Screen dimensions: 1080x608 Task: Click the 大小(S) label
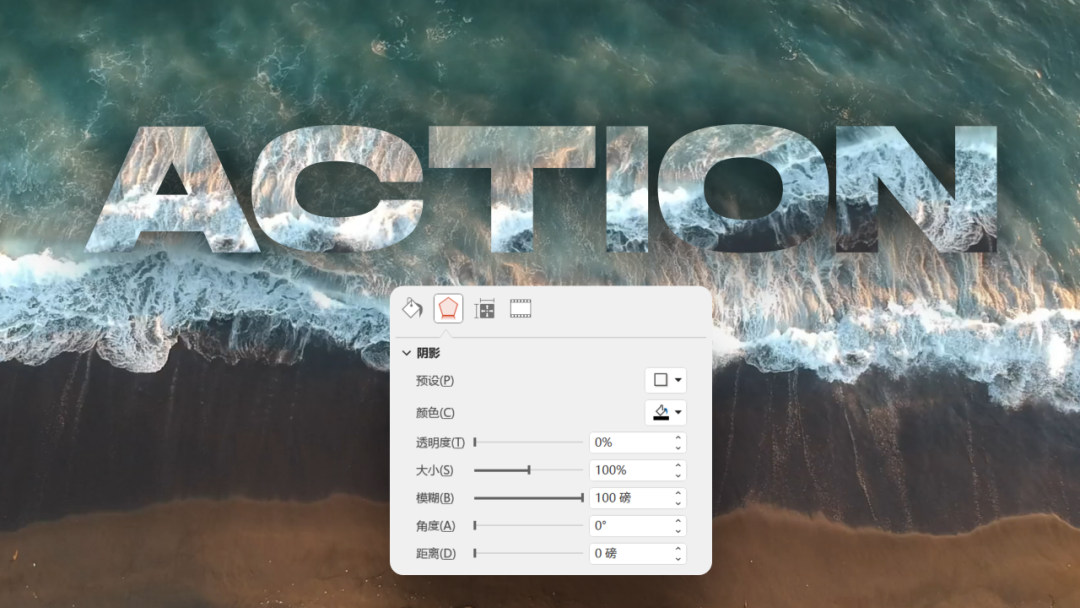point(435,470)
